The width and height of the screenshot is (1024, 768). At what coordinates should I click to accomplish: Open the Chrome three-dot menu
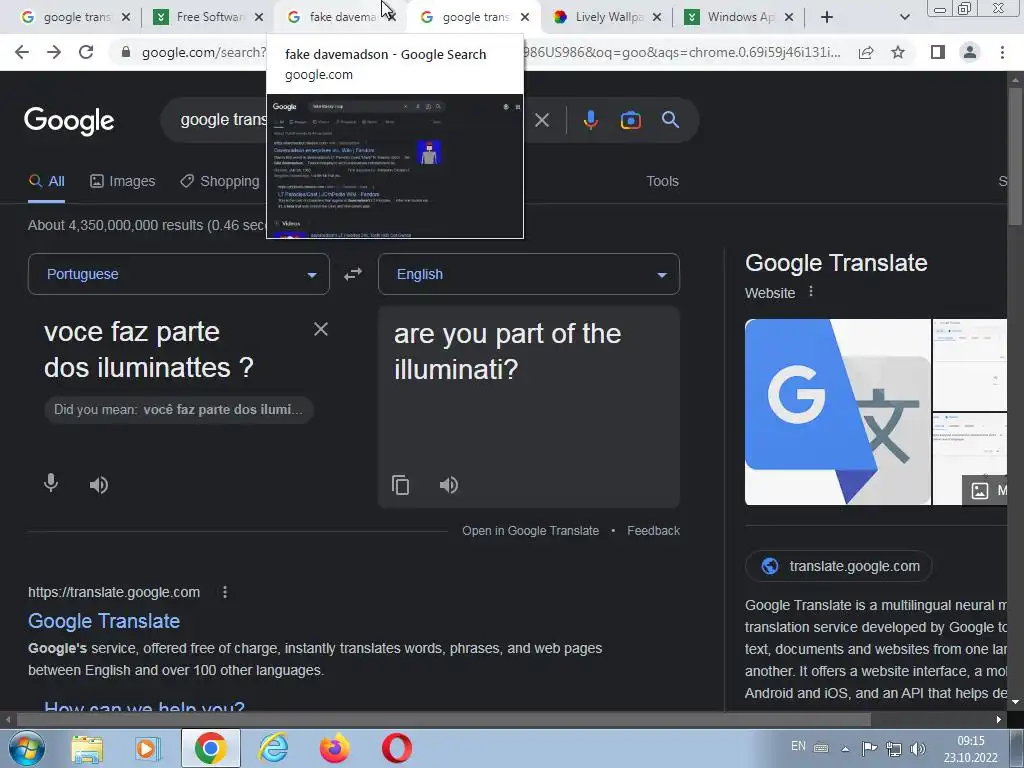click(1002, 52)
